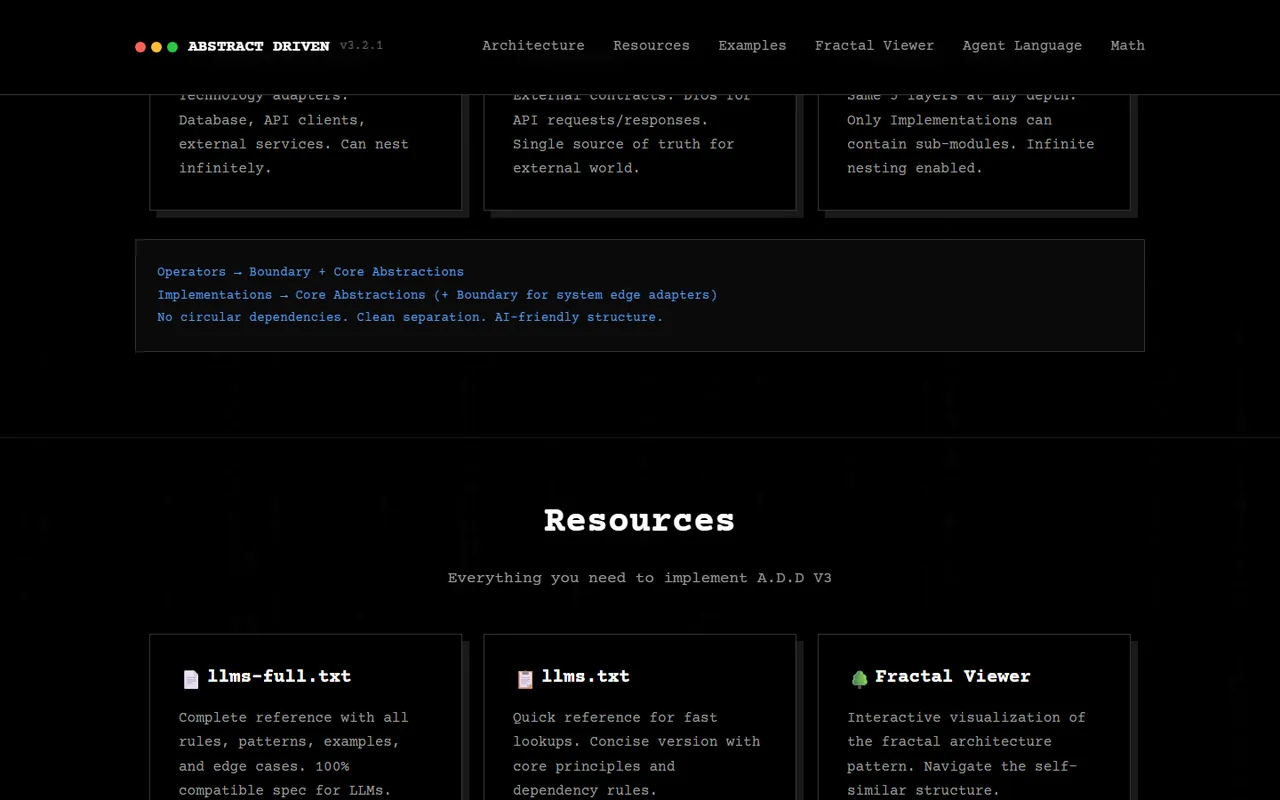This screenshot has height=800, width=1280.
Task: Click 'Interactive visualization of' description text
Action: pyautogui.click(x=966, y=717)
